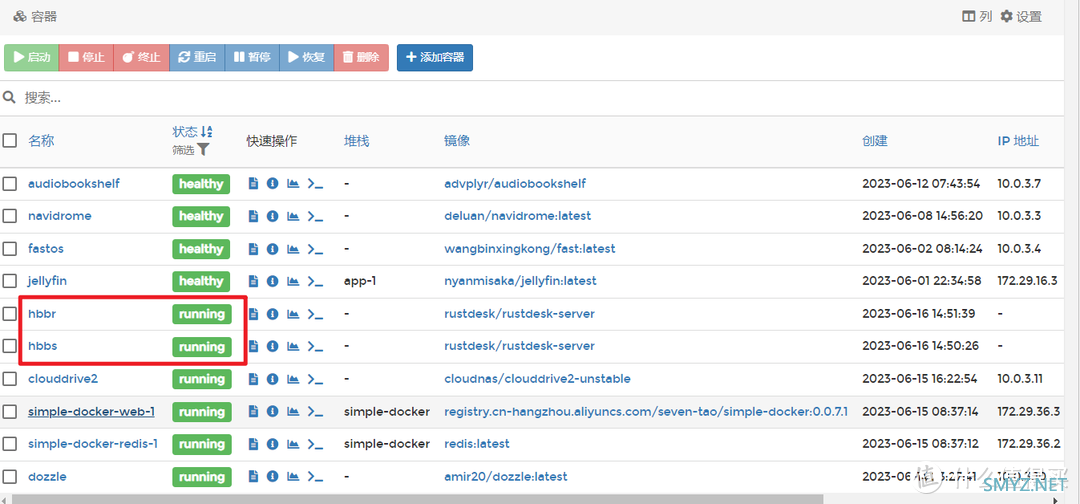The width and height of the screenshot is (1080, 504).
Task: Open the cloudnas/clouddrive2-unstable image link
Action: (x=537, y=379)
